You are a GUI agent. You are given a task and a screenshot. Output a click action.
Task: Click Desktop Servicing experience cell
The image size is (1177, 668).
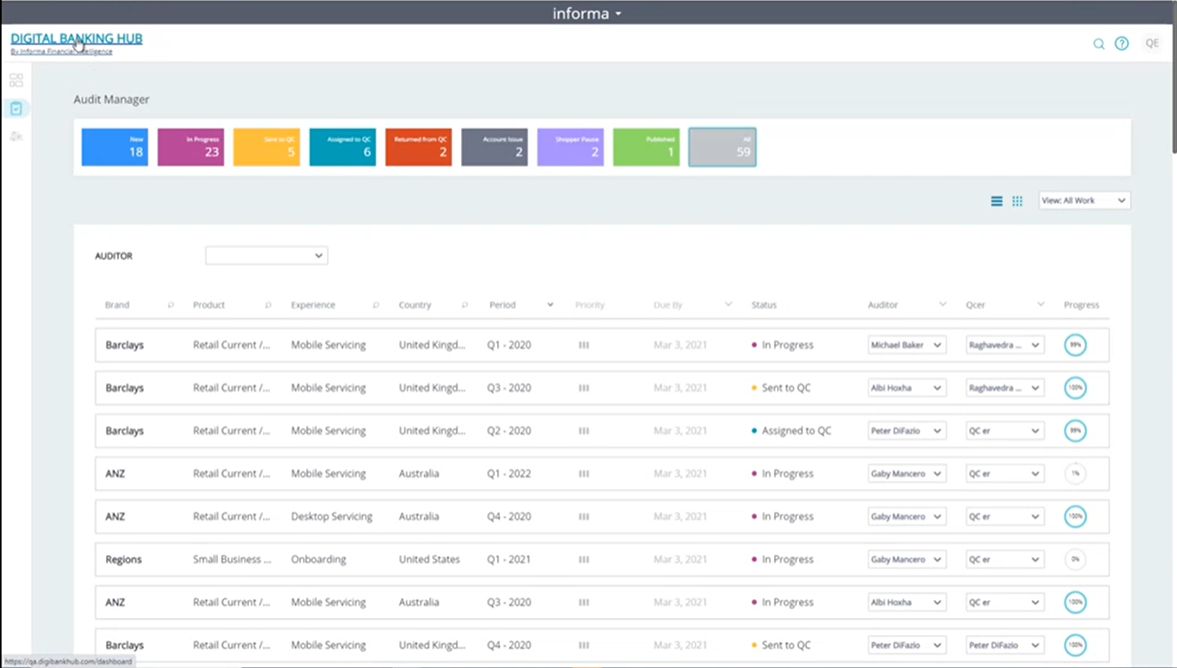click(x=332, y=516)
